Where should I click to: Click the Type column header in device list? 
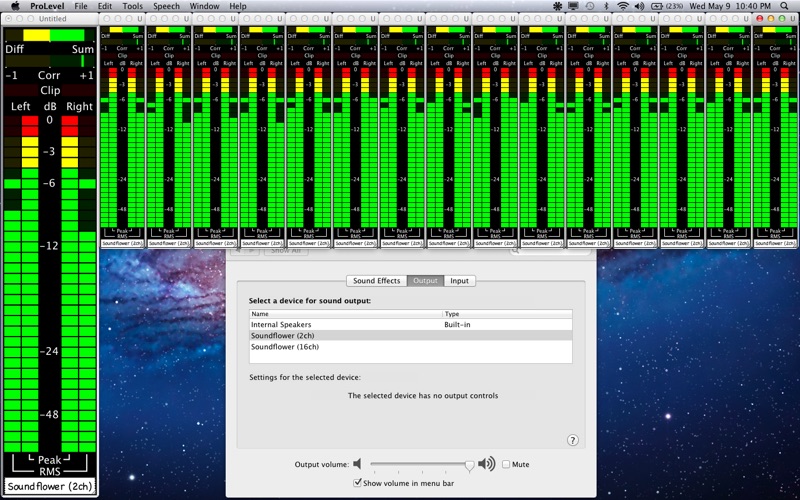pyautogui.click(x=508, y=314)
